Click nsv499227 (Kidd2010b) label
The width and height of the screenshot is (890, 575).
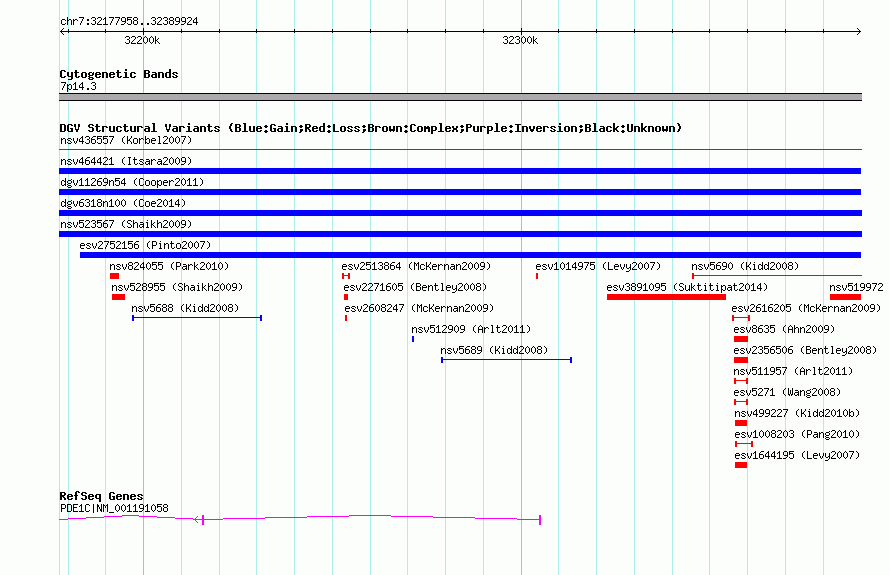[x=797, y=413]
